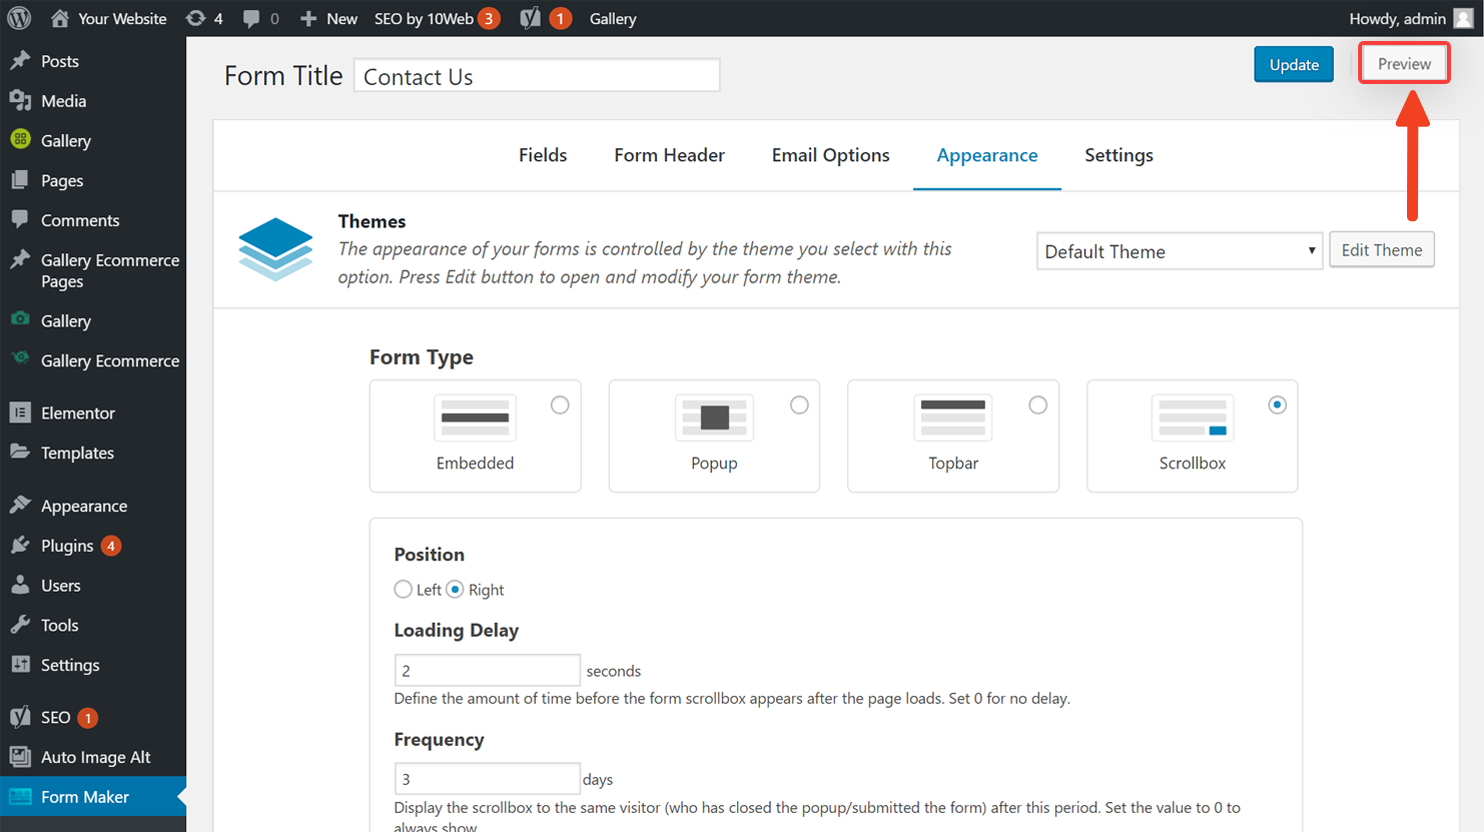Click the Loading Delay seconds field
The image size is (1484, 832).
click(487, 670)
